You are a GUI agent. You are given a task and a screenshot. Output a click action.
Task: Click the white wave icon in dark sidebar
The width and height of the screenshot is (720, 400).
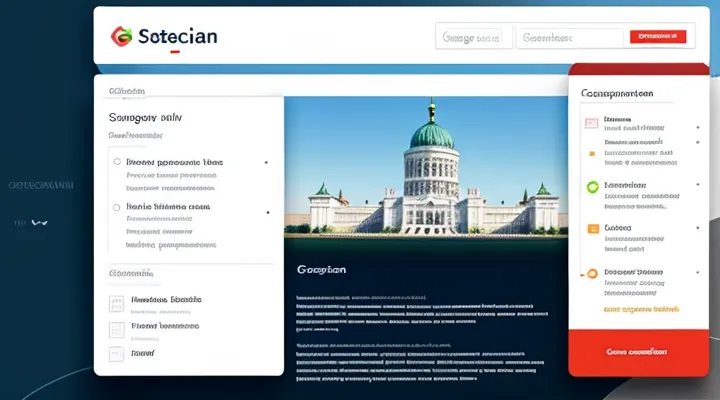[39, 223]
